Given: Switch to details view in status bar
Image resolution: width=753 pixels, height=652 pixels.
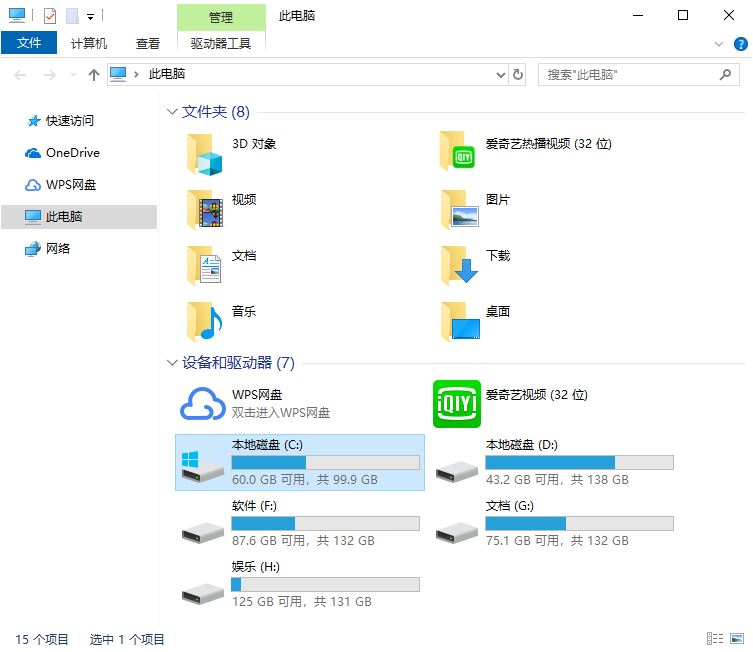Looking at the screenshot, I should click(x=715, y=639).
